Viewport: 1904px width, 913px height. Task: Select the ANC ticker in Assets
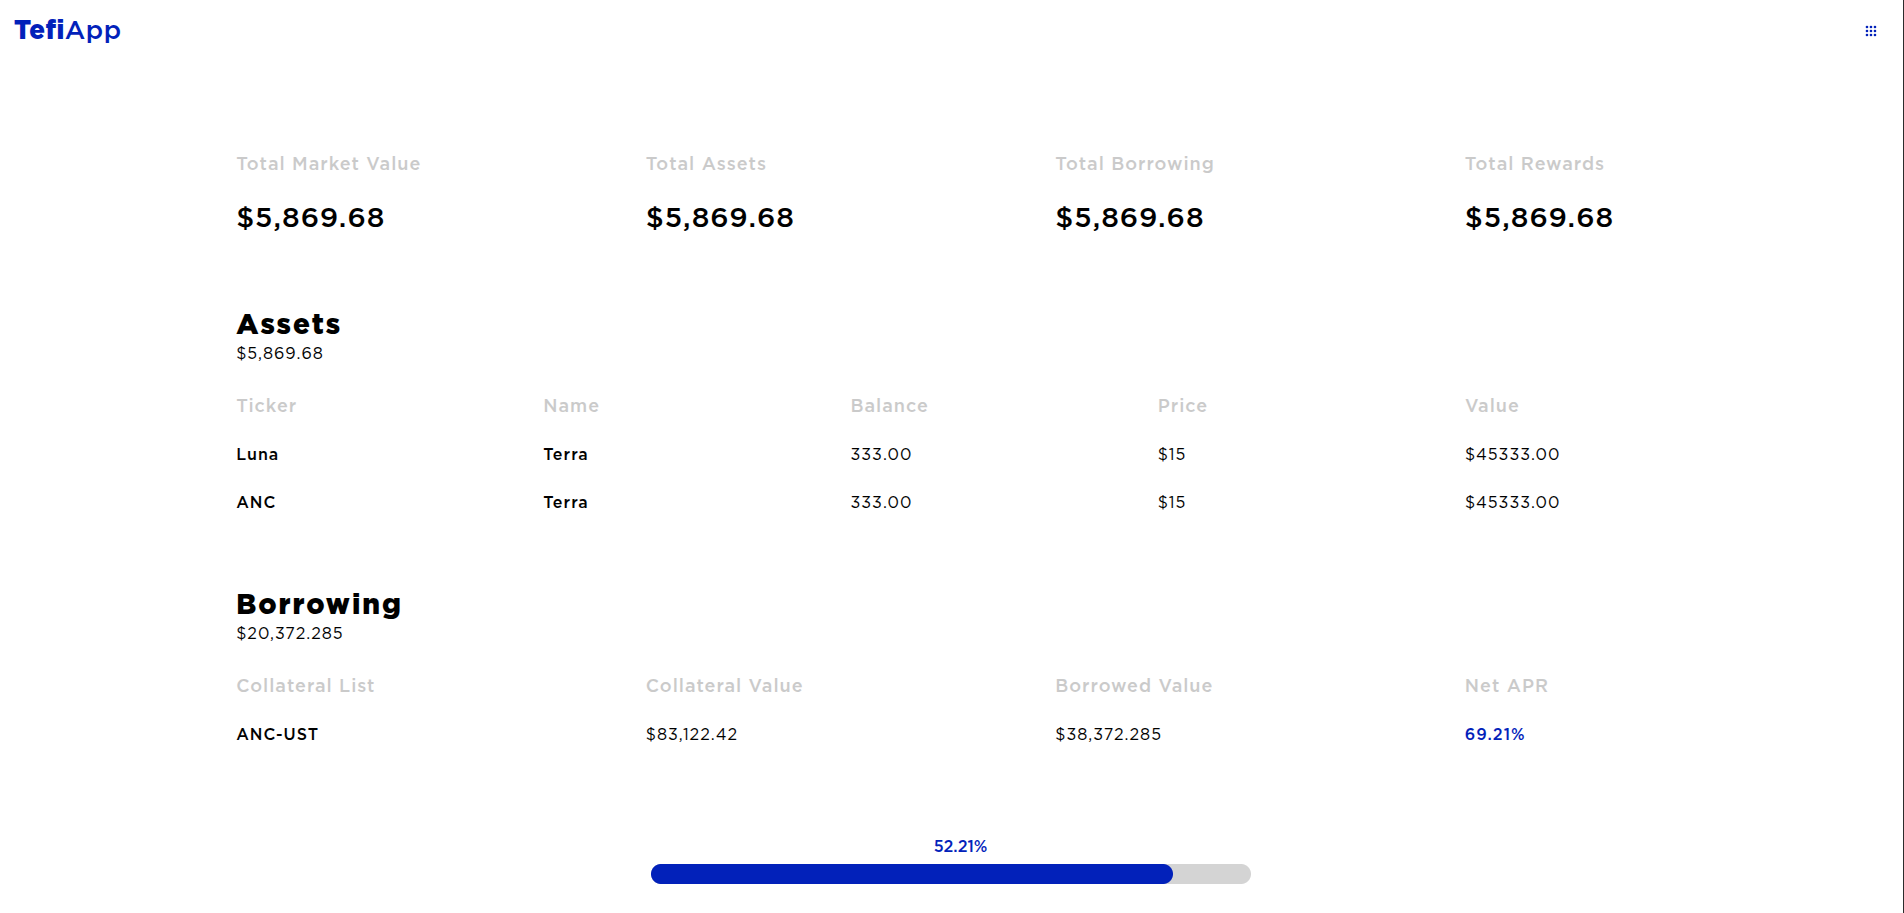(x=256, y=502)
